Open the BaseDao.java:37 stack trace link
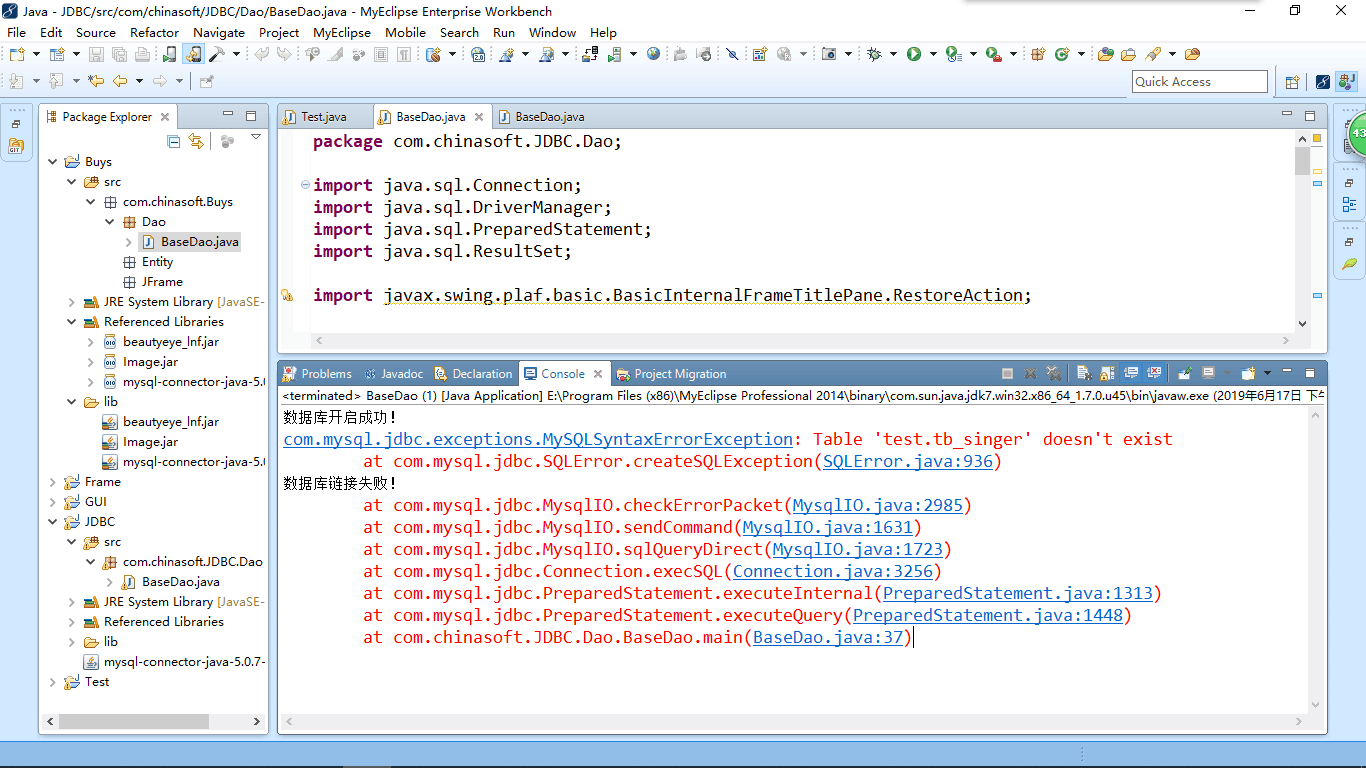Viewport: 1366px width, 768px height. coord(828,638)
